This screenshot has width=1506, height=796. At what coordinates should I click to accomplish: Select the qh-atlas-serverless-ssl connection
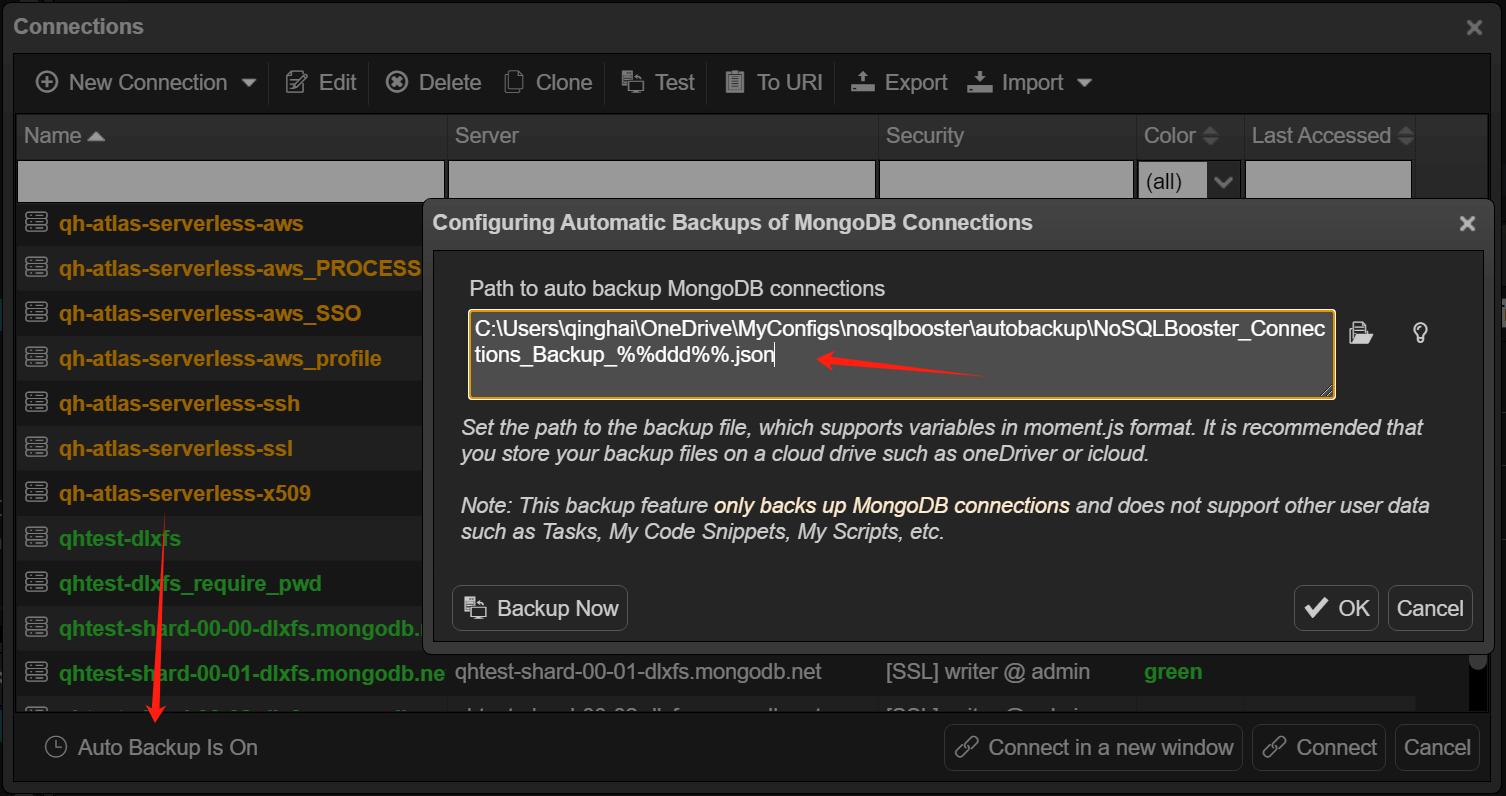pos(176,448)
